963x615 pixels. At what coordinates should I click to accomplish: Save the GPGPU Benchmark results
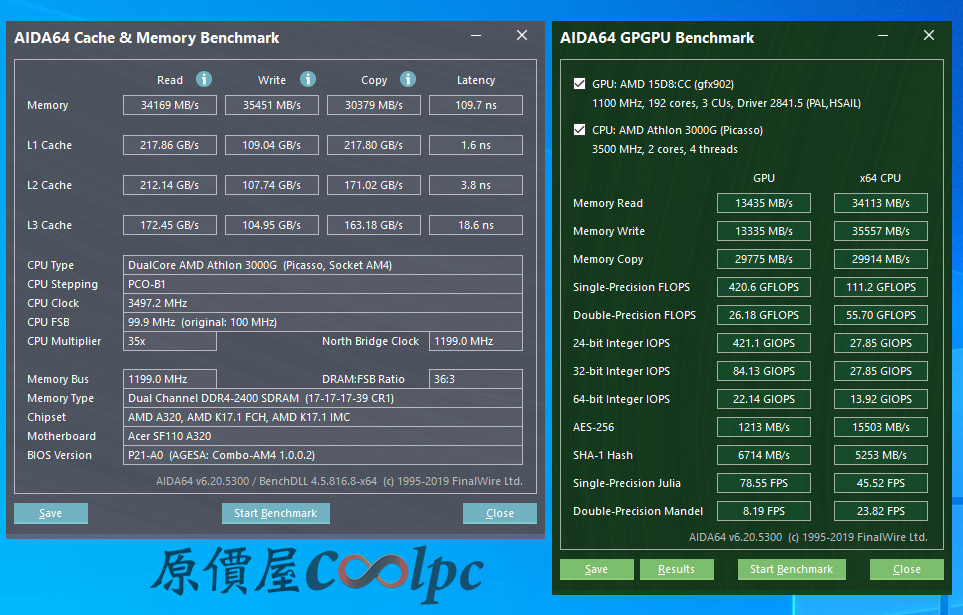(596, 569)
